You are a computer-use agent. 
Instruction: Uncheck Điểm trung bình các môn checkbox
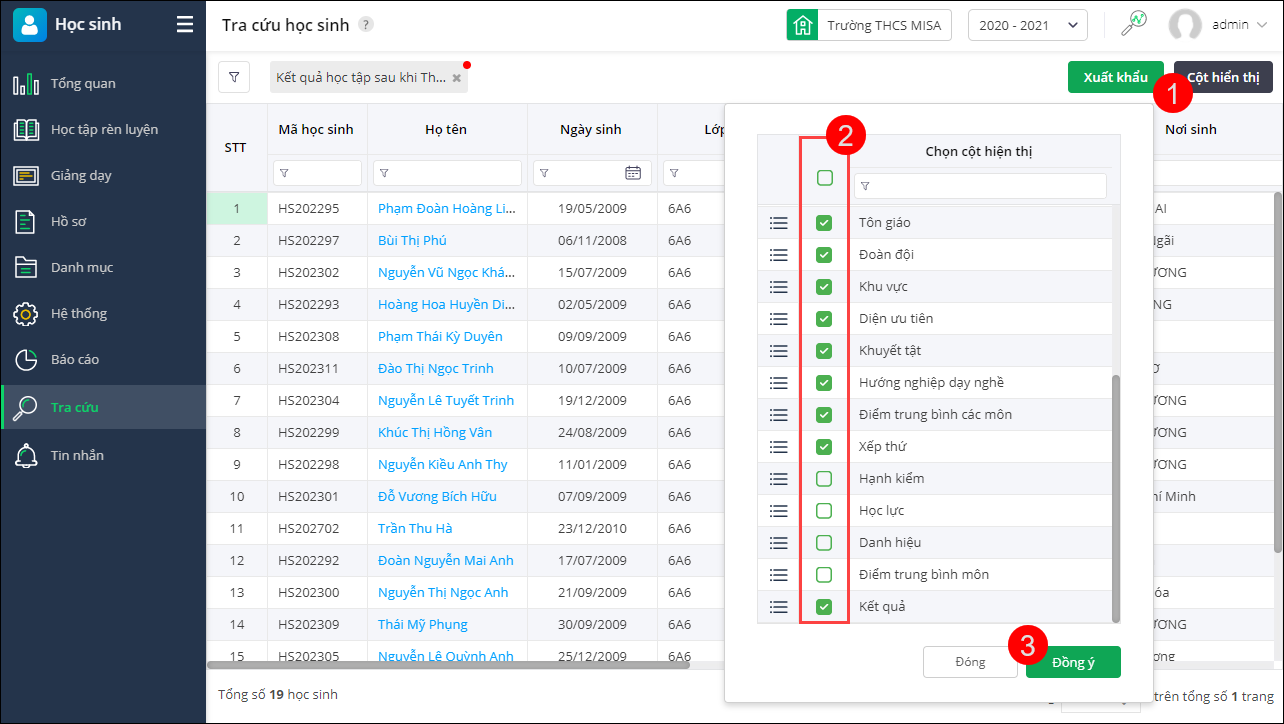pos(824,415)
